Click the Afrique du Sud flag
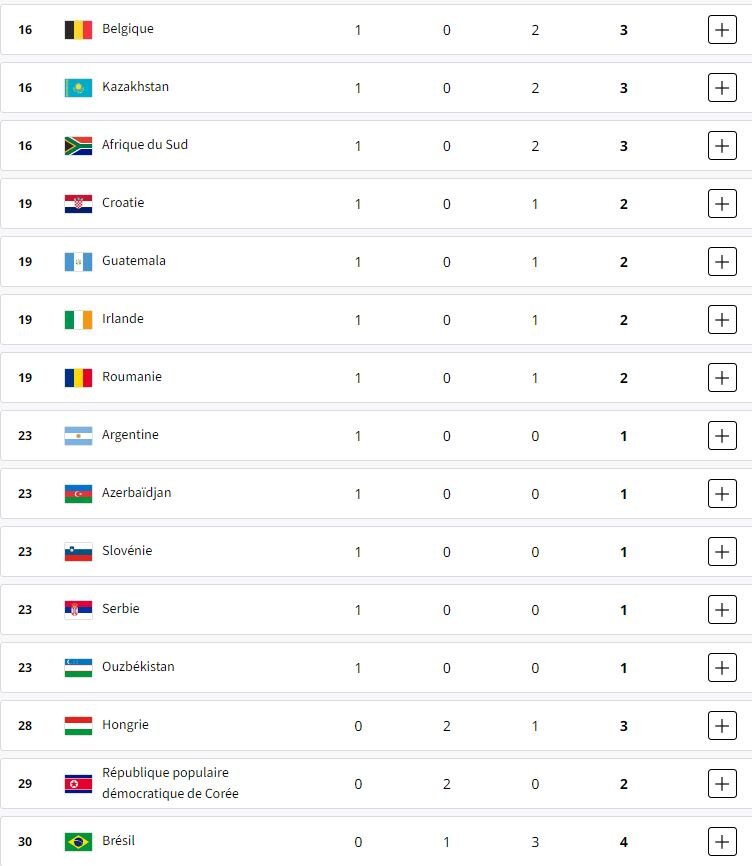Image resolution: width=752 pixels, height=866 pixels. click(x=78, y=146)
